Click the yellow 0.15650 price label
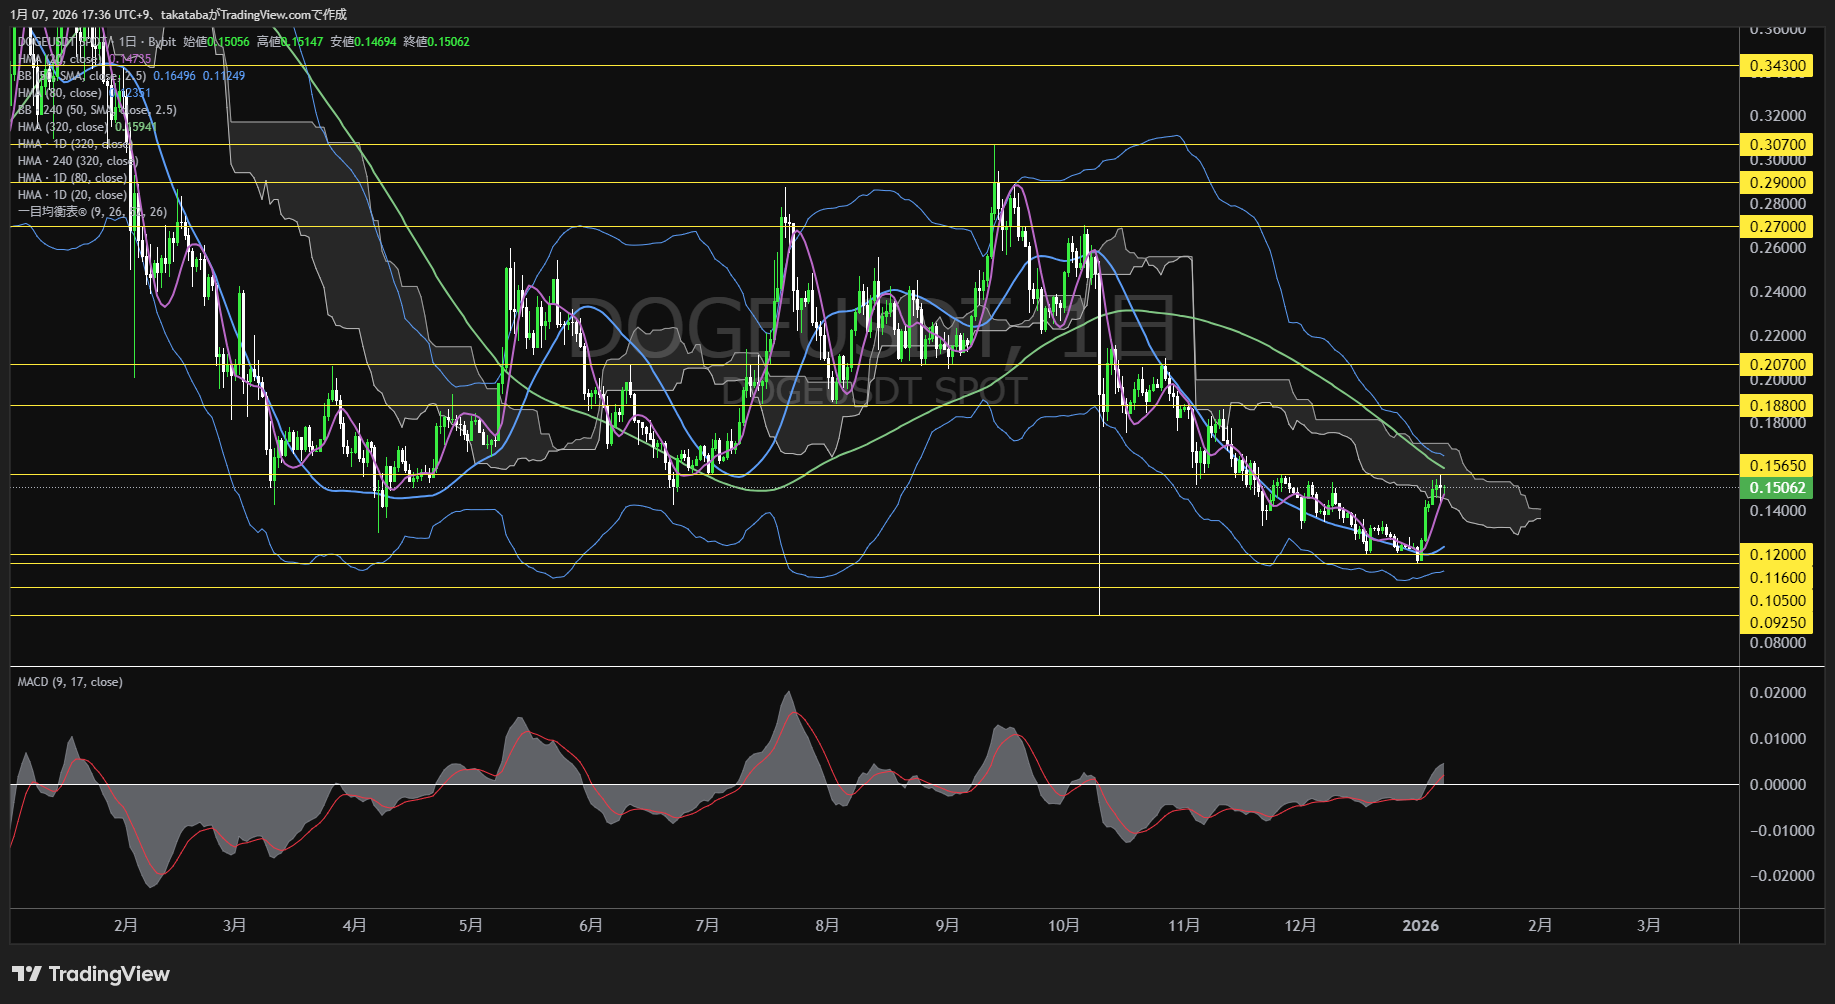Screen dimensions: 1835x1004 1777,466
